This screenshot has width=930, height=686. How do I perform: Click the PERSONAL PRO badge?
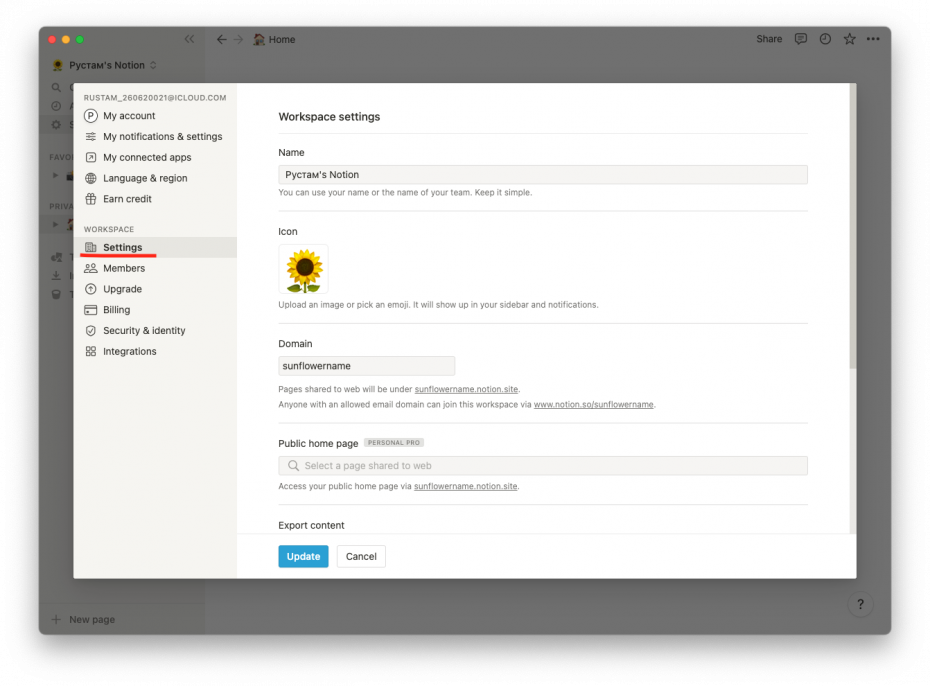coord(394,442)
